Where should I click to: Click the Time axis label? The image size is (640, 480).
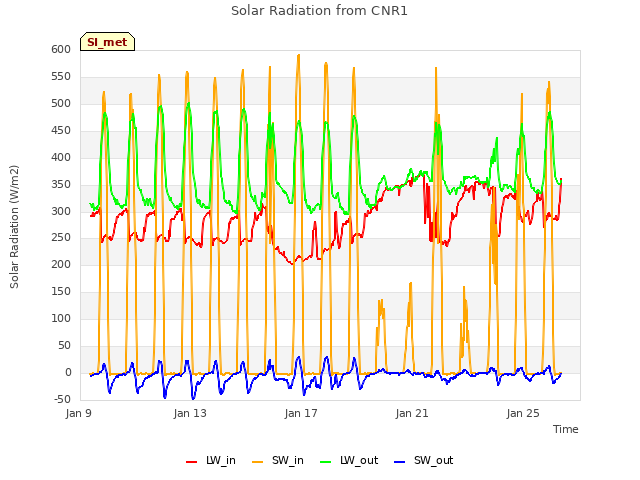pos(565,429)
